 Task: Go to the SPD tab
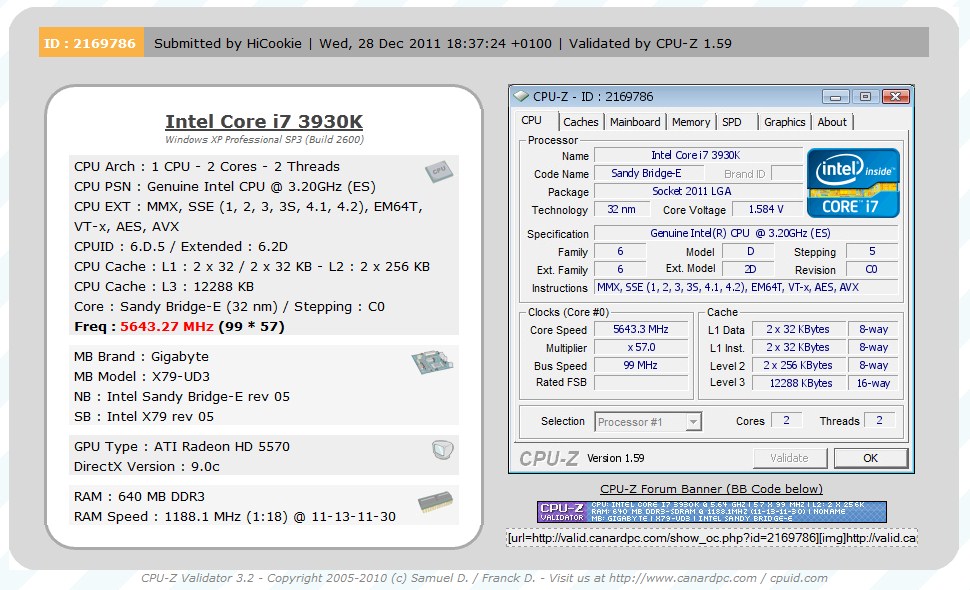[x=732, y=122]
